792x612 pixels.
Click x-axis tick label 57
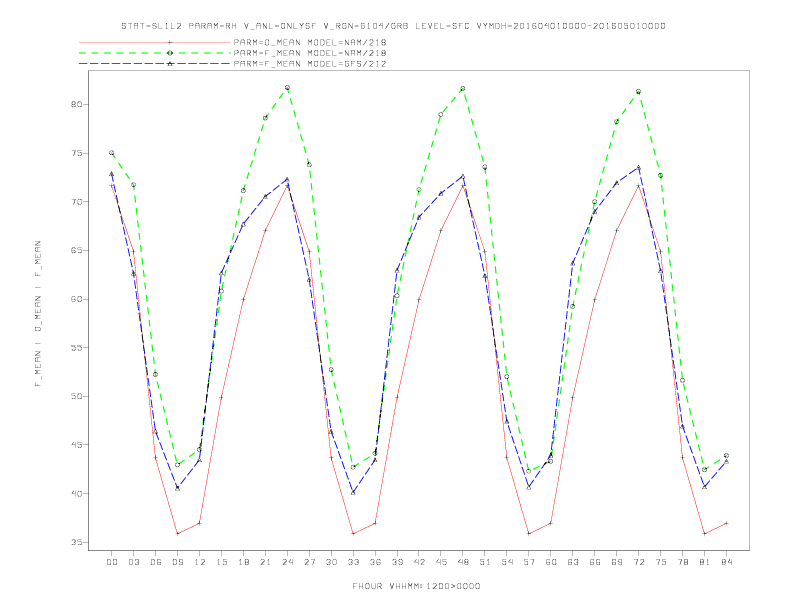click(529, 562)
